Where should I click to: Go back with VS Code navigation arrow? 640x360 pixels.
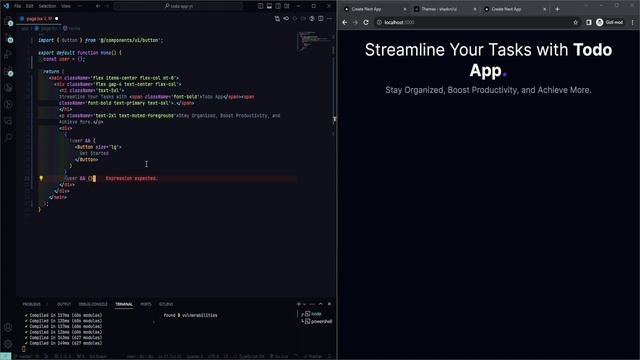coord(98,6)
